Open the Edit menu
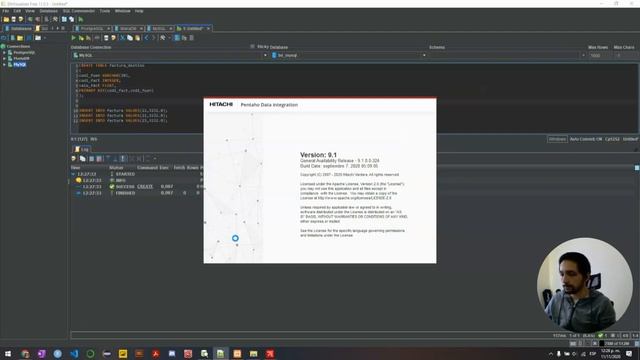640x360 pixels. 17,11
